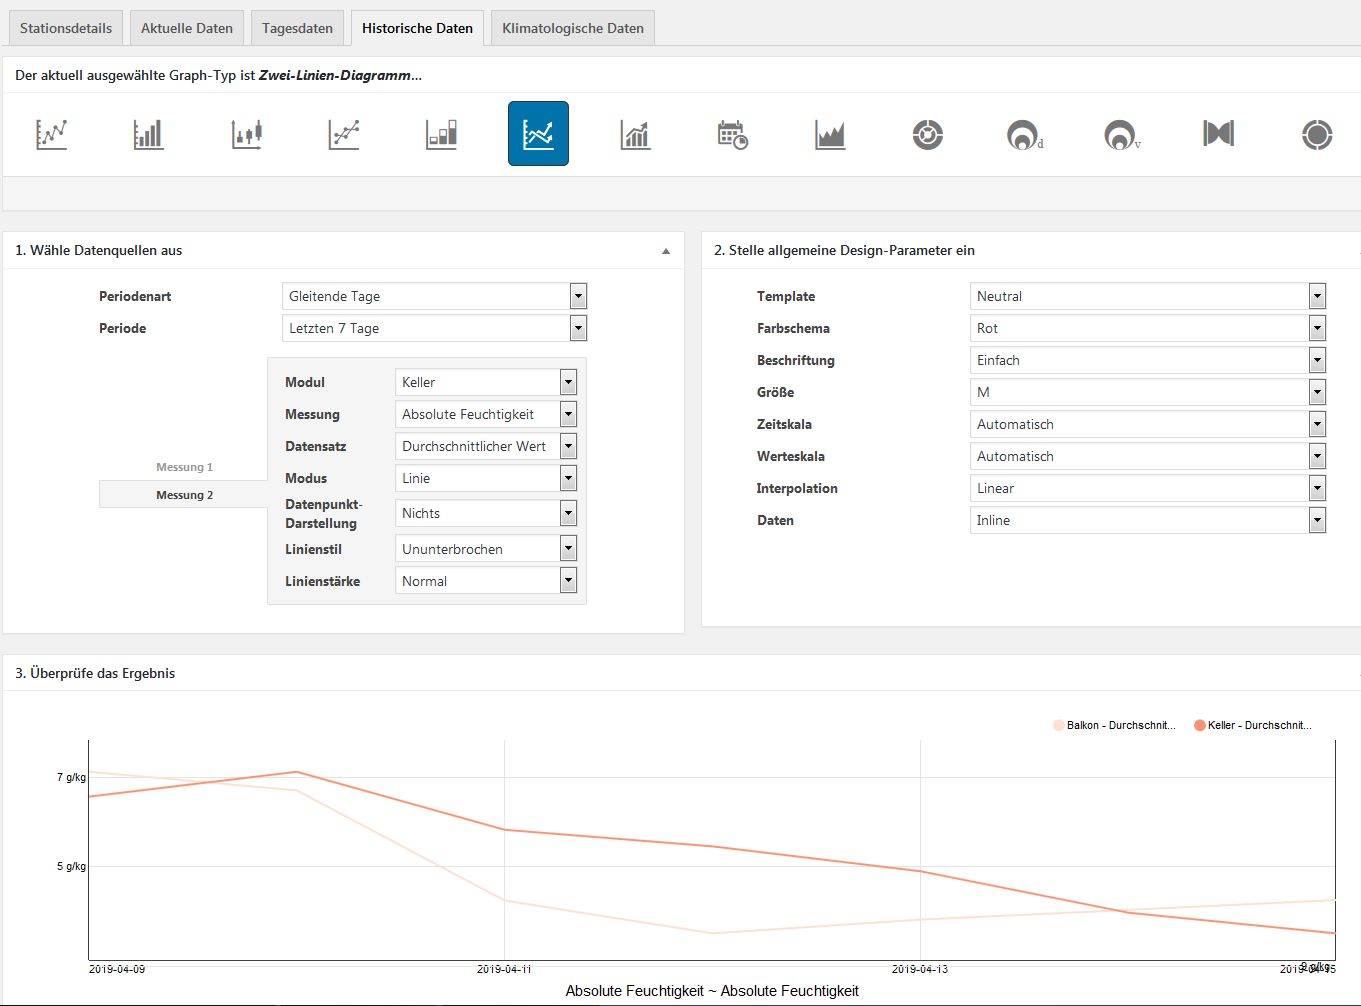Open the Zeitskala dropdown
This screenshot has height=1006, width=1361.
(1148, 424)
